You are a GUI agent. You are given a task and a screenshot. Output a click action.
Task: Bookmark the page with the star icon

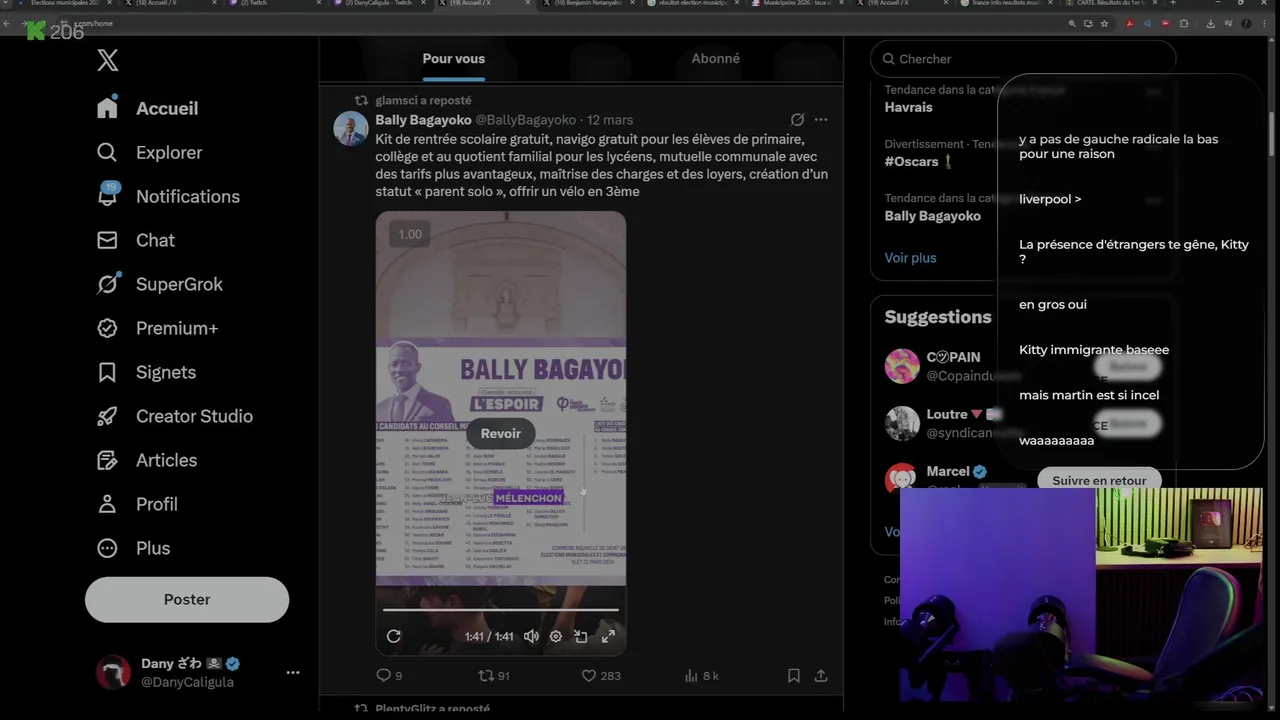click(x=1105, y=23)
